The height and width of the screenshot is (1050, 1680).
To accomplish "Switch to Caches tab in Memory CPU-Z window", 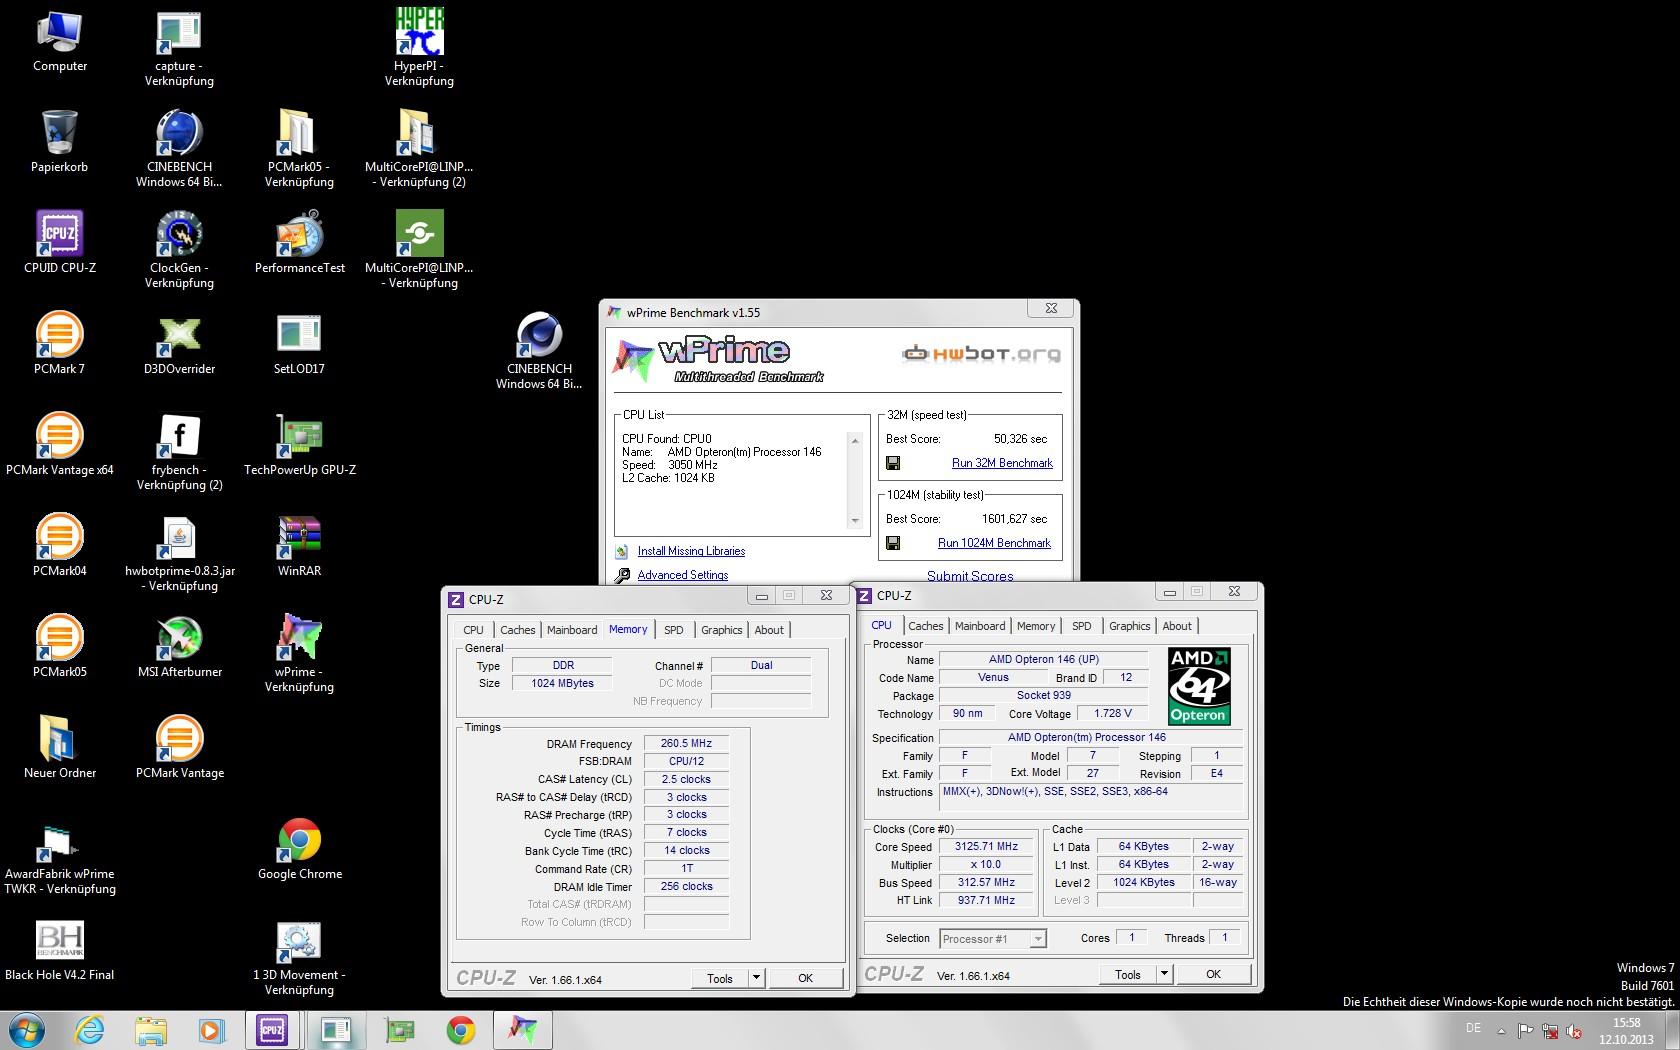I will tap(517, 630).
